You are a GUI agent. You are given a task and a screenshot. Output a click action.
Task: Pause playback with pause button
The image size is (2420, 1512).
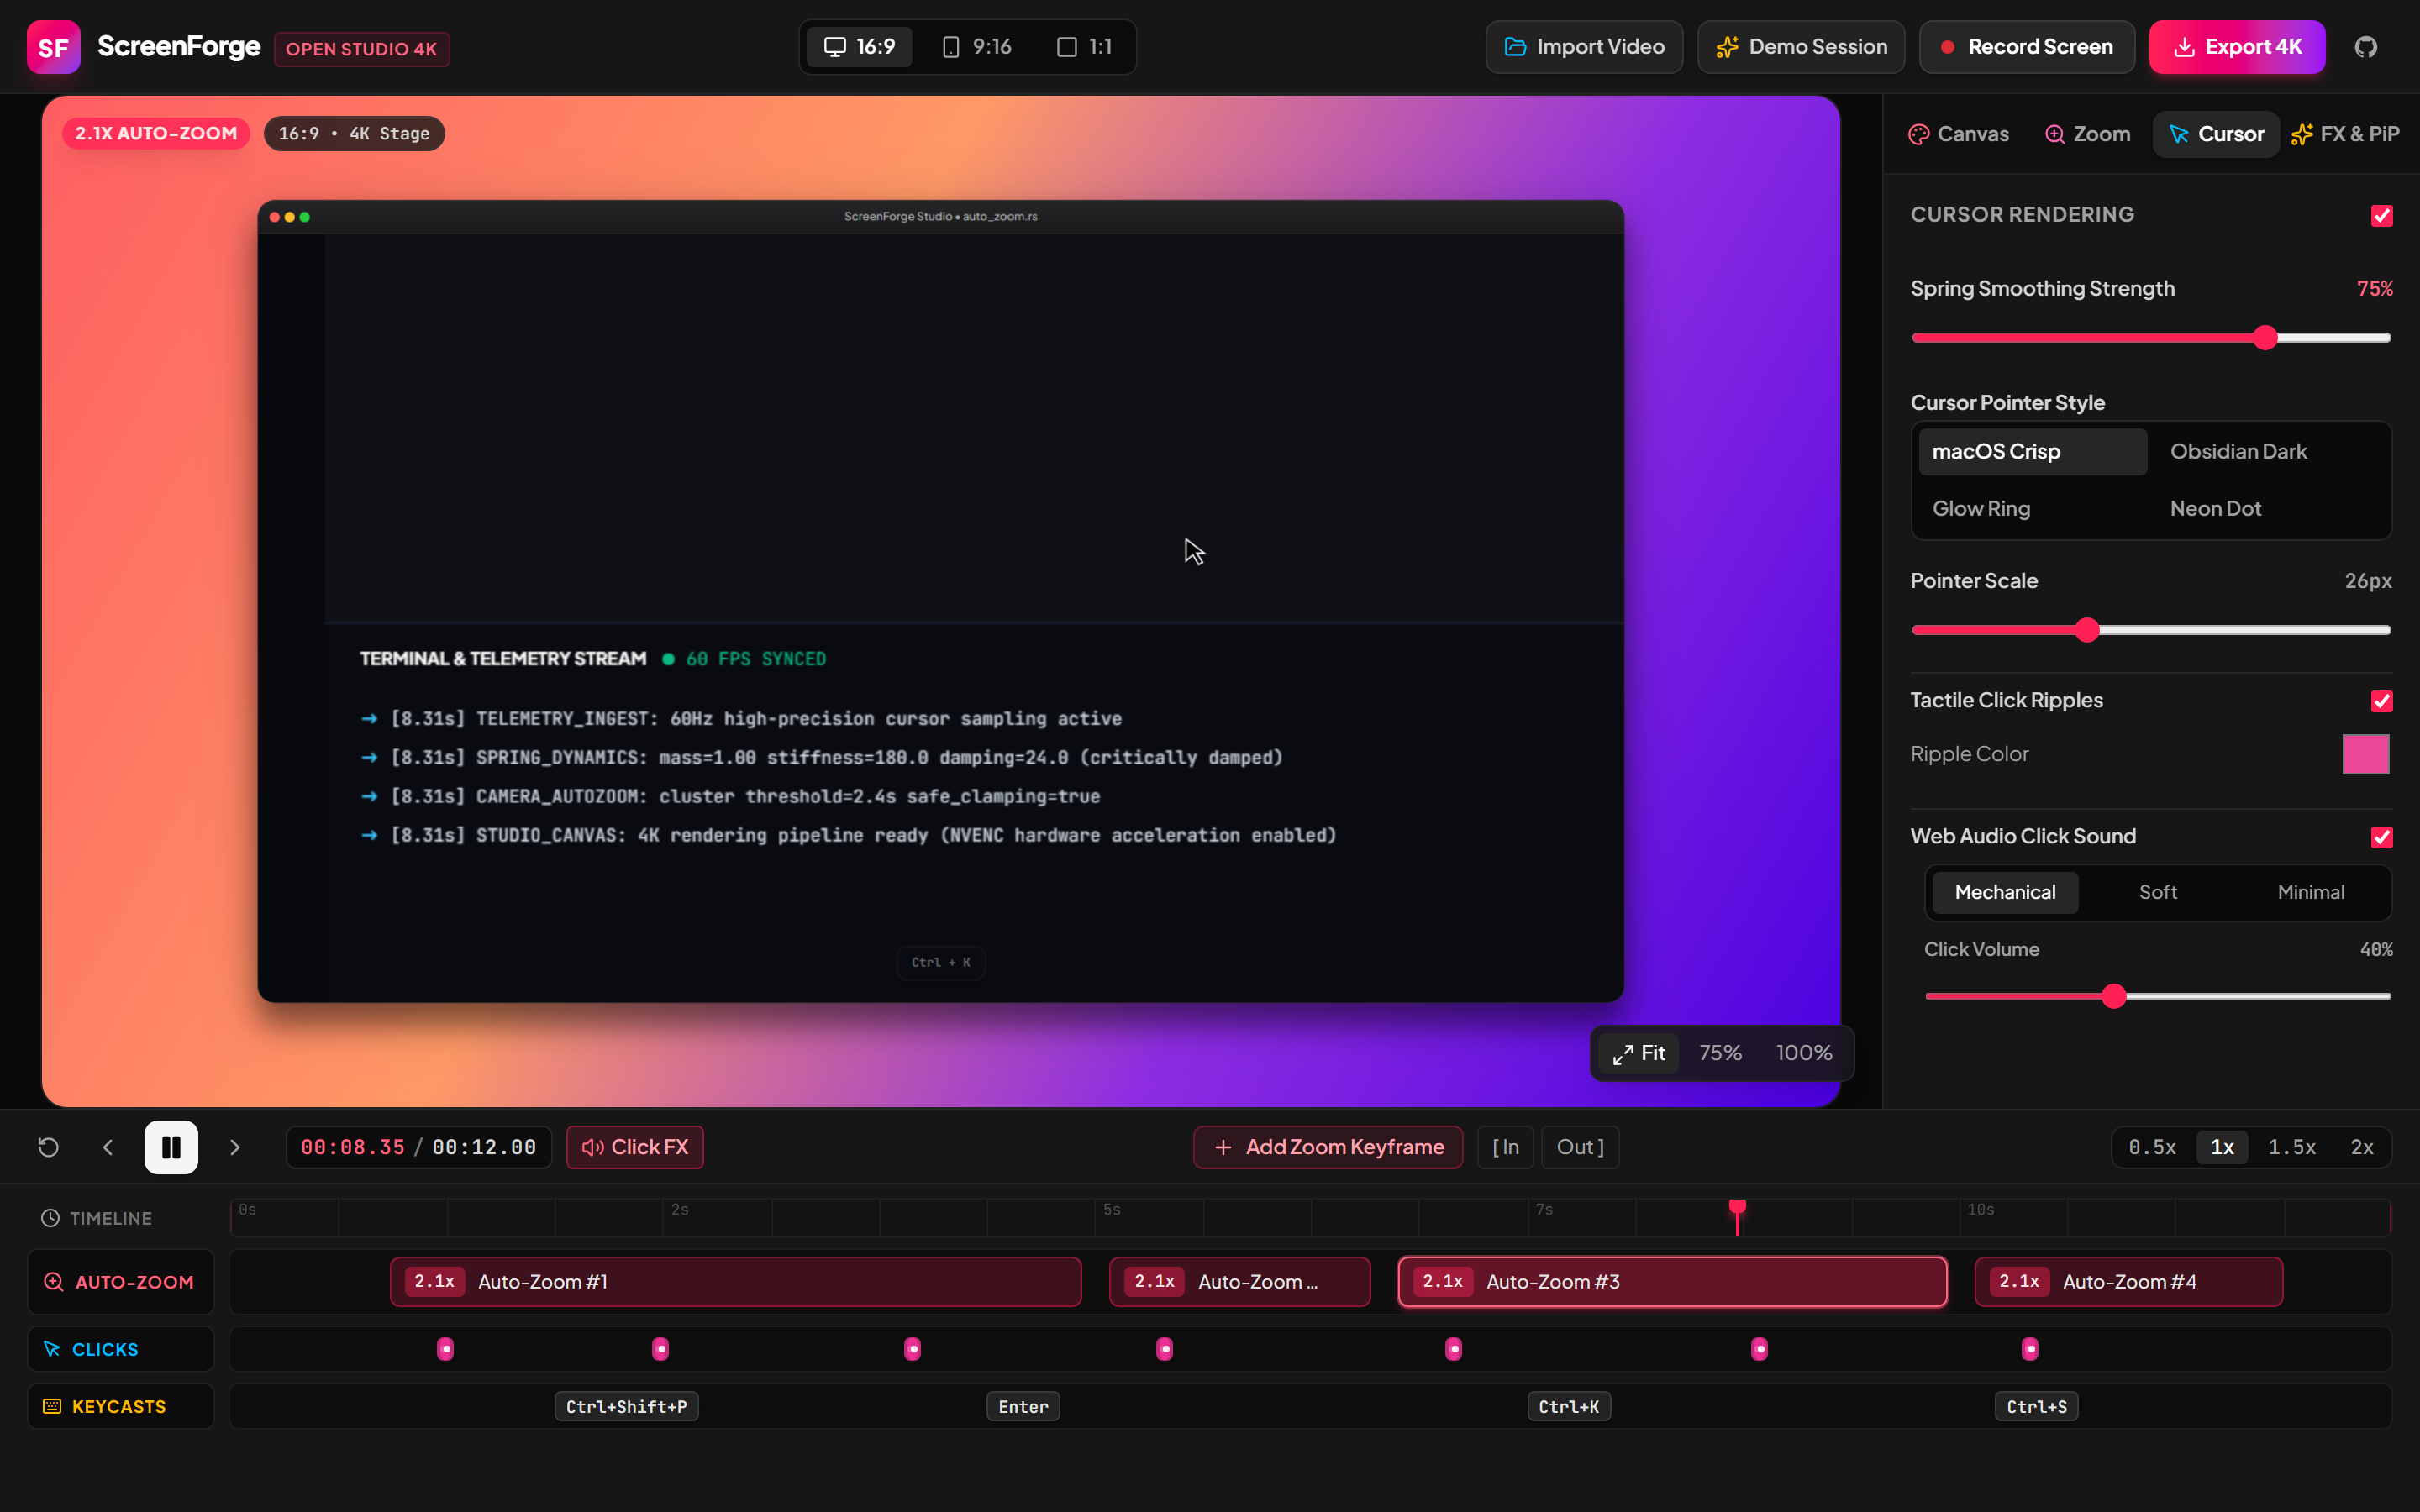coord(171,1147)
